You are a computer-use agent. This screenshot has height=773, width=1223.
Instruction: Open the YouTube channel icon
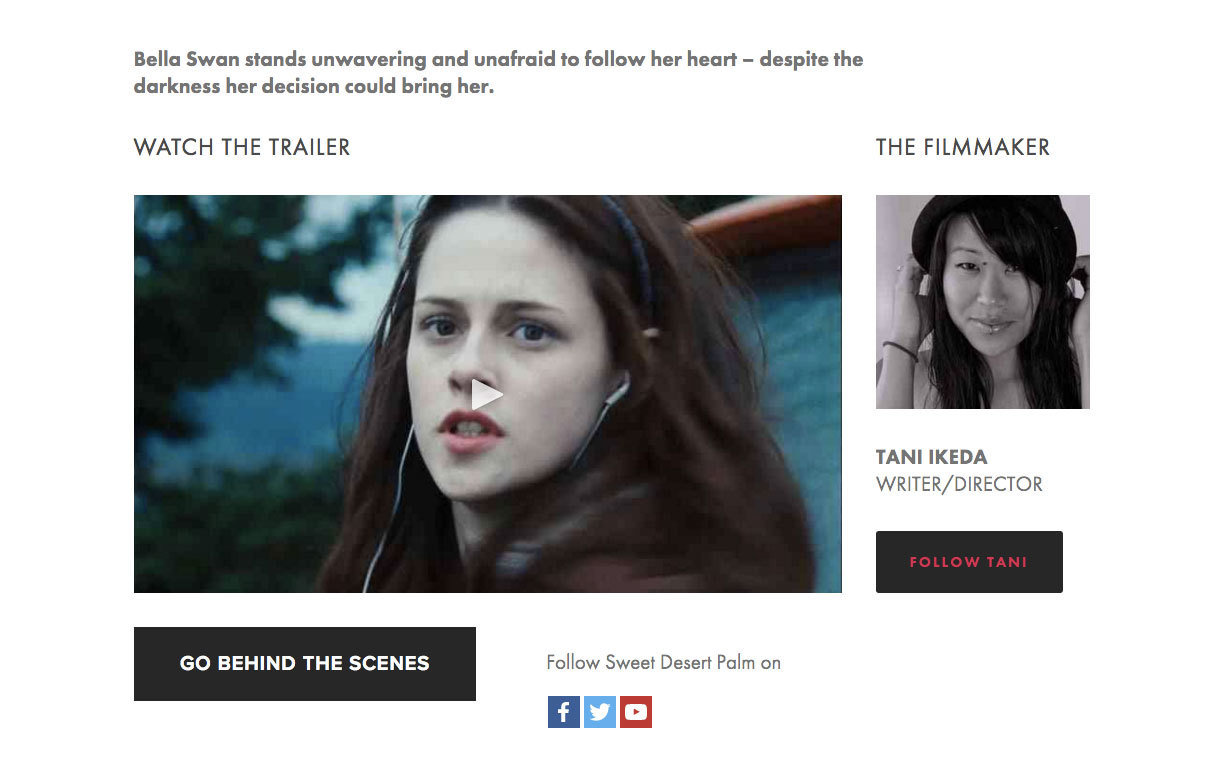pyautogui.click(x=636, y=712)
